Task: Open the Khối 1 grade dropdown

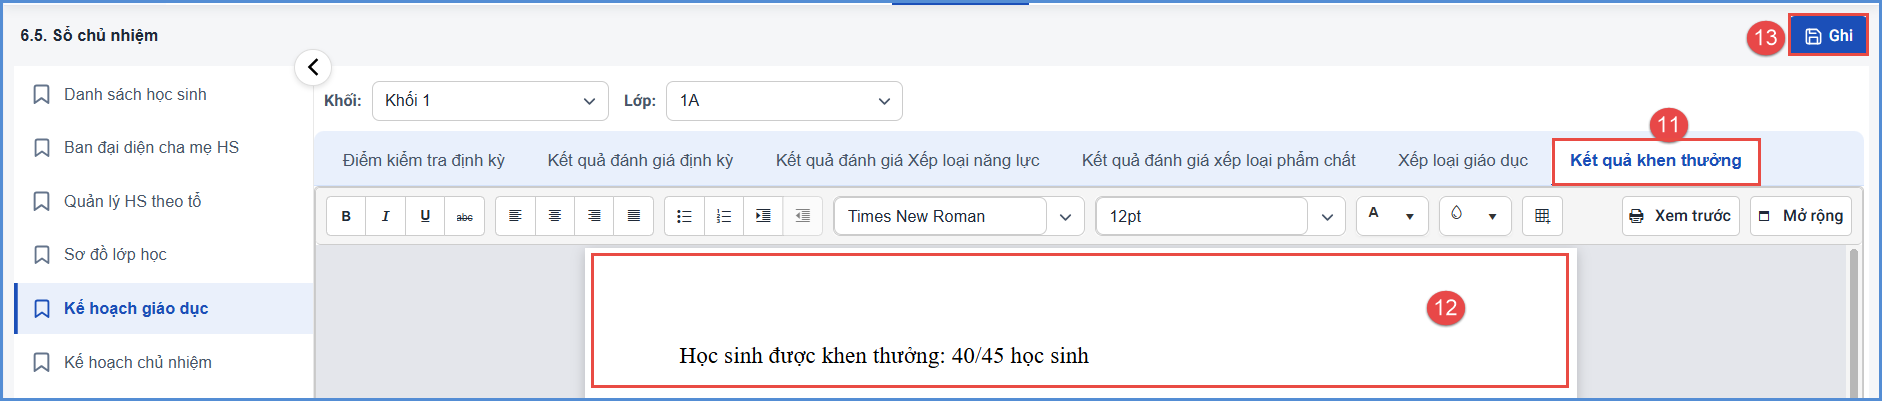Action: (490, 101)
